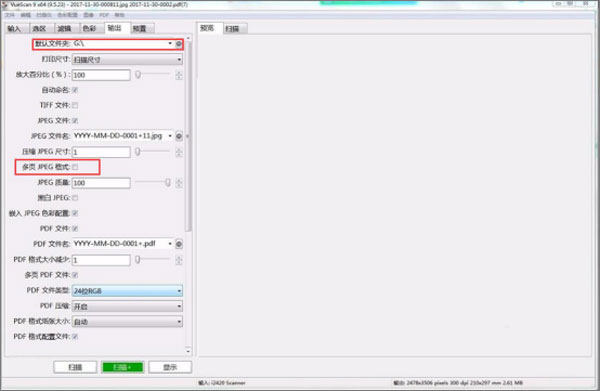
Task: Open the 文件 file menu
Action: pos(10,15)
